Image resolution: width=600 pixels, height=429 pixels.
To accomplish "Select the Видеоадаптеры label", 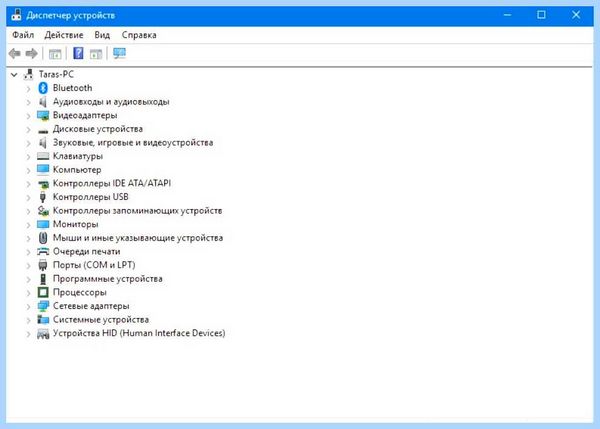I will pos(85,115).
